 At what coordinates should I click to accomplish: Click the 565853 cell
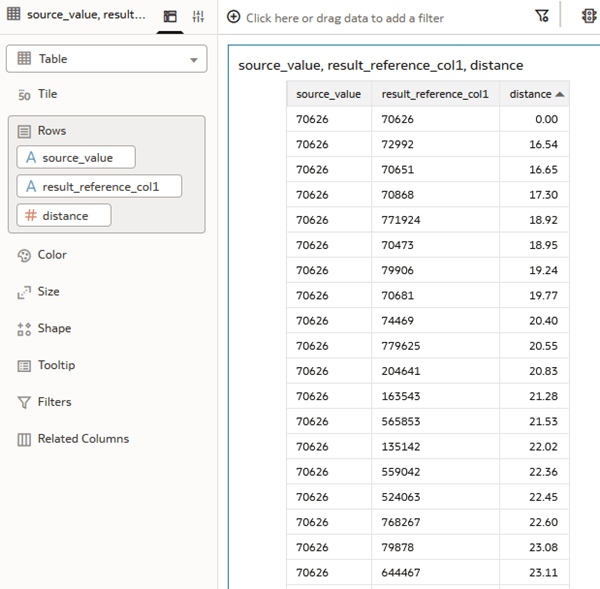point(435,421)
